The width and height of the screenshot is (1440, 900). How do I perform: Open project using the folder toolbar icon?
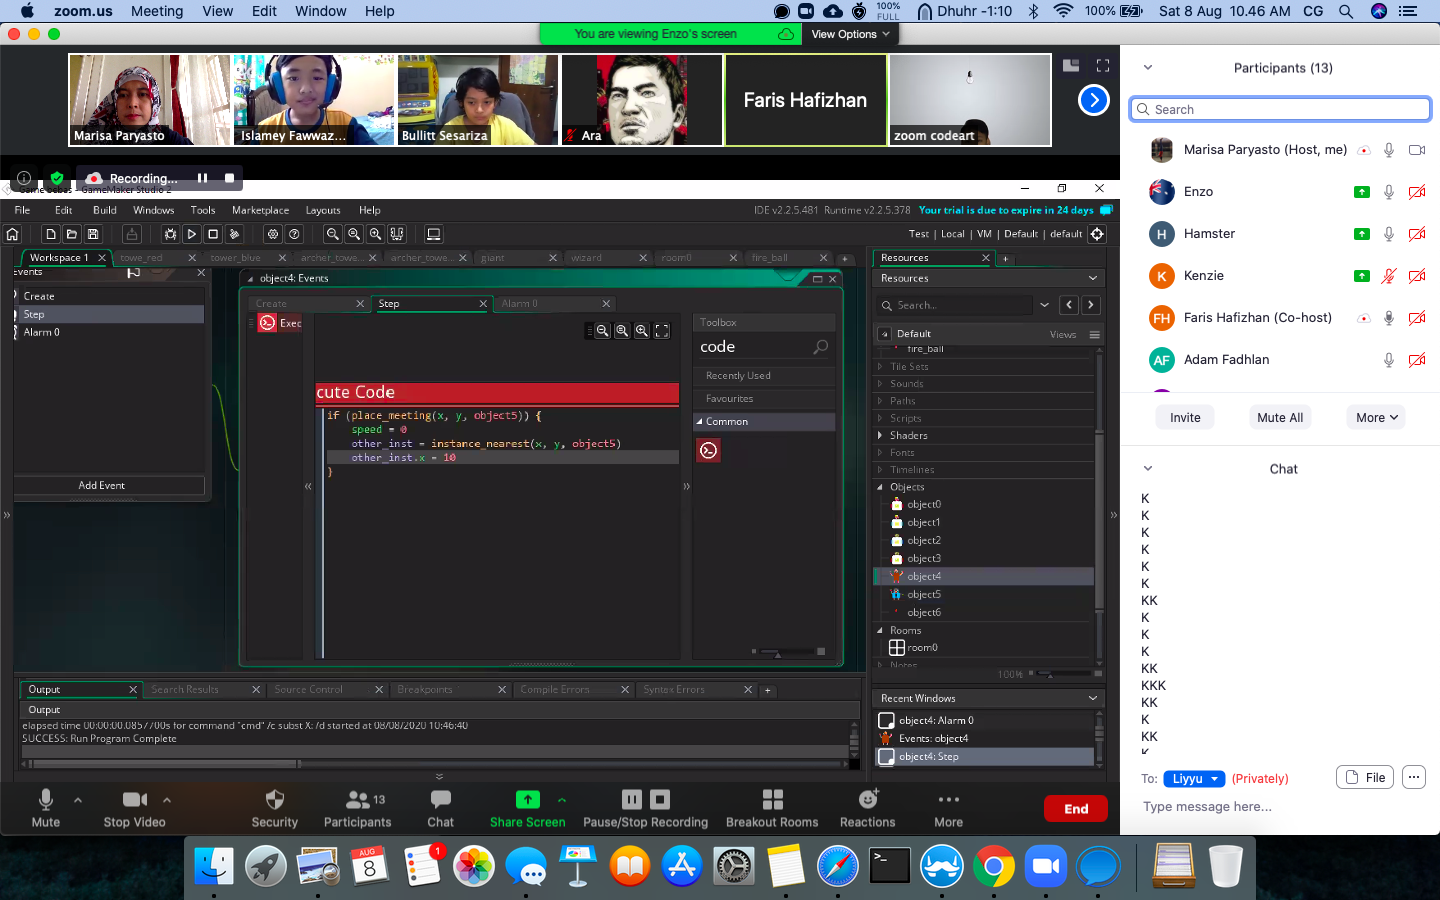72,234
